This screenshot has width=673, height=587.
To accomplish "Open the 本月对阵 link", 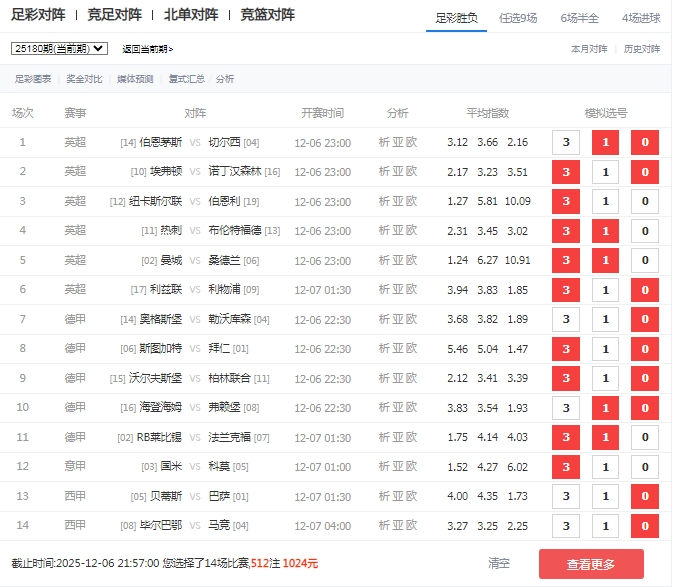I will tap(589, 49).
